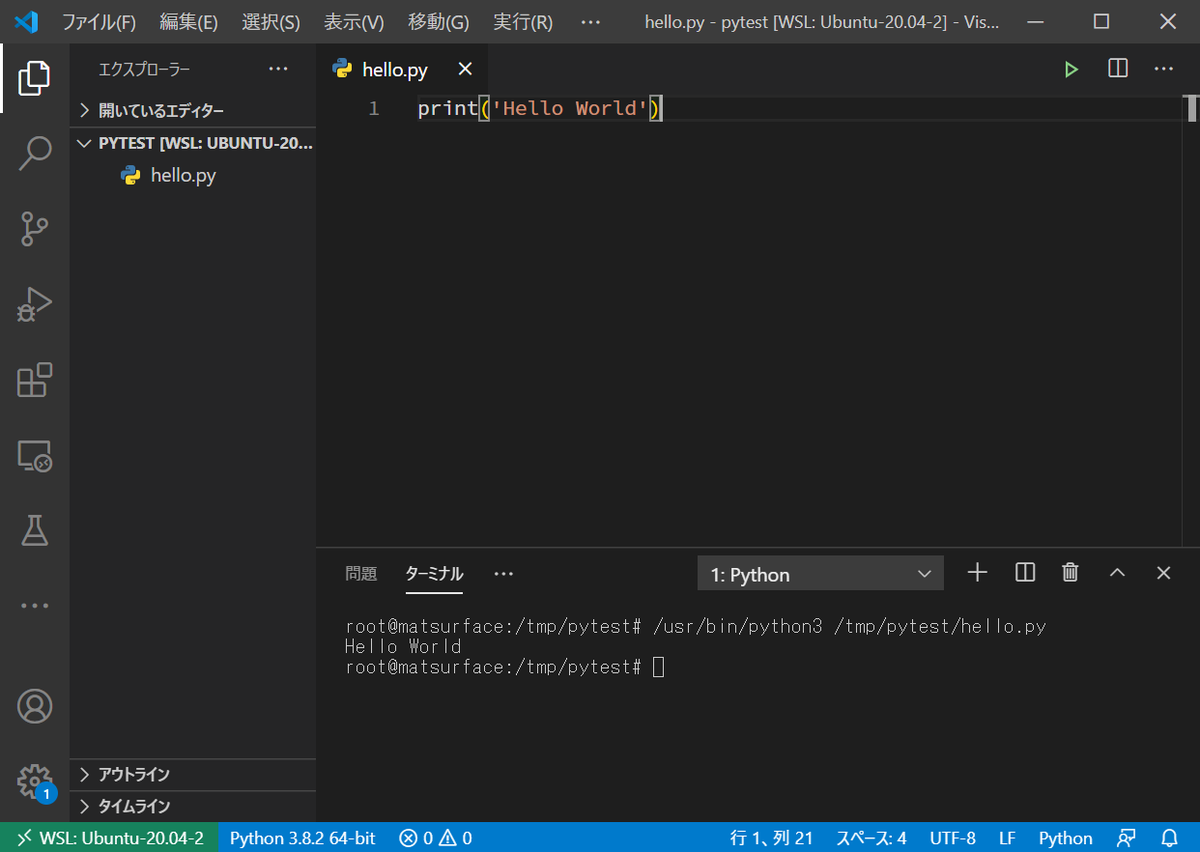Change end of line sequence LF
Viewport: 1200px width, 852px height.
pos(1007,838)
